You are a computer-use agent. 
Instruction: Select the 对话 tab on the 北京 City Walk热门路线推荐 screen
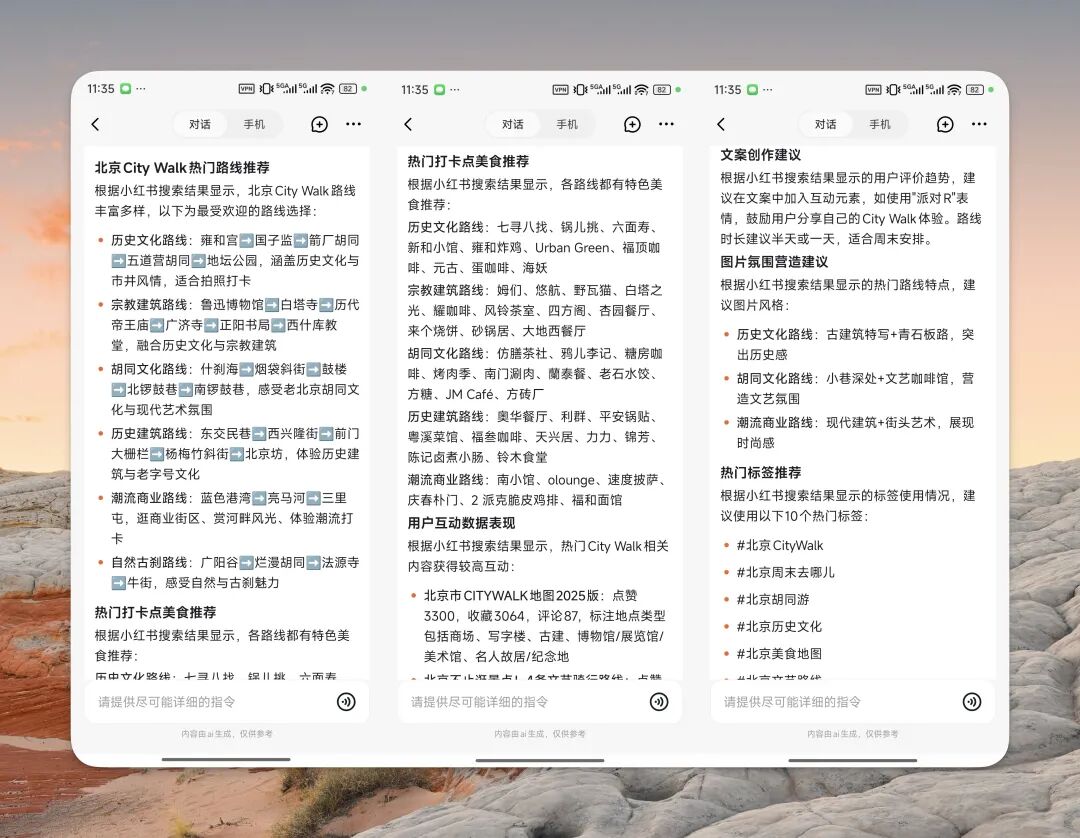[200, 124]
